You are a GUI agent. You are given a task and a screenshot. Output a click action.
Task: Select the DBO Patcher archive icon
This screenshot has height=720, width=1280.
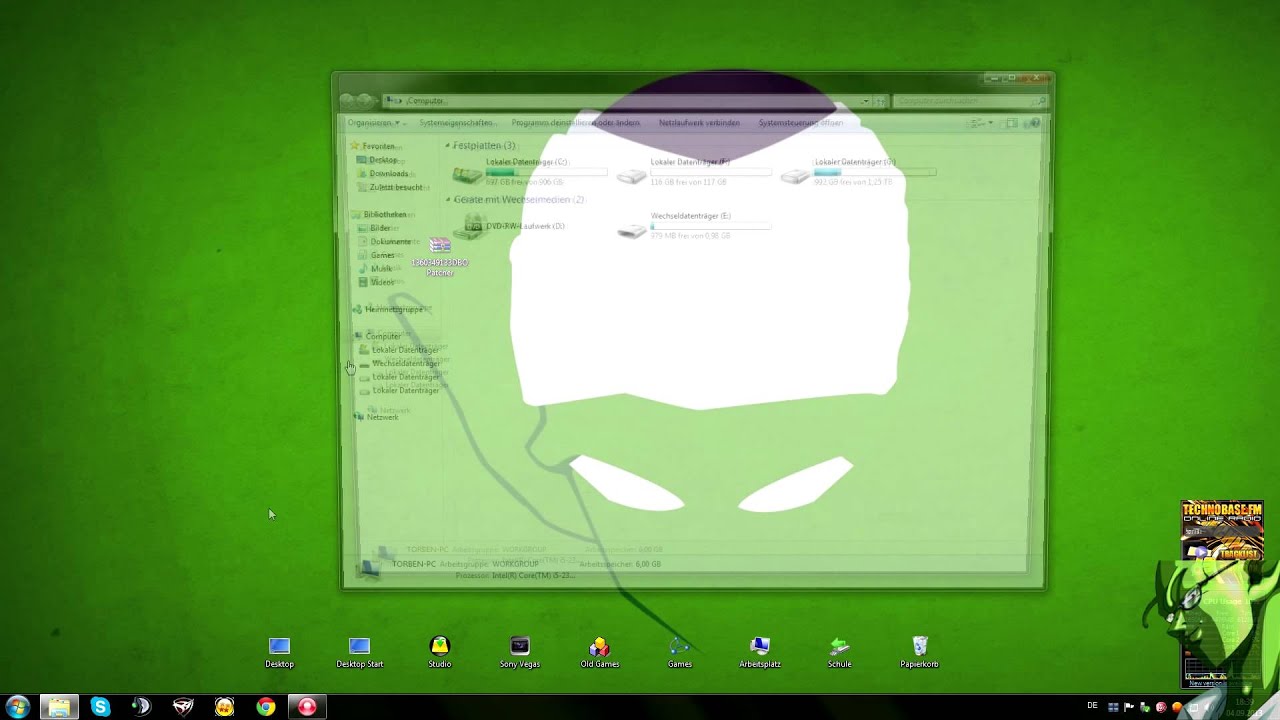tap(440, 257)
